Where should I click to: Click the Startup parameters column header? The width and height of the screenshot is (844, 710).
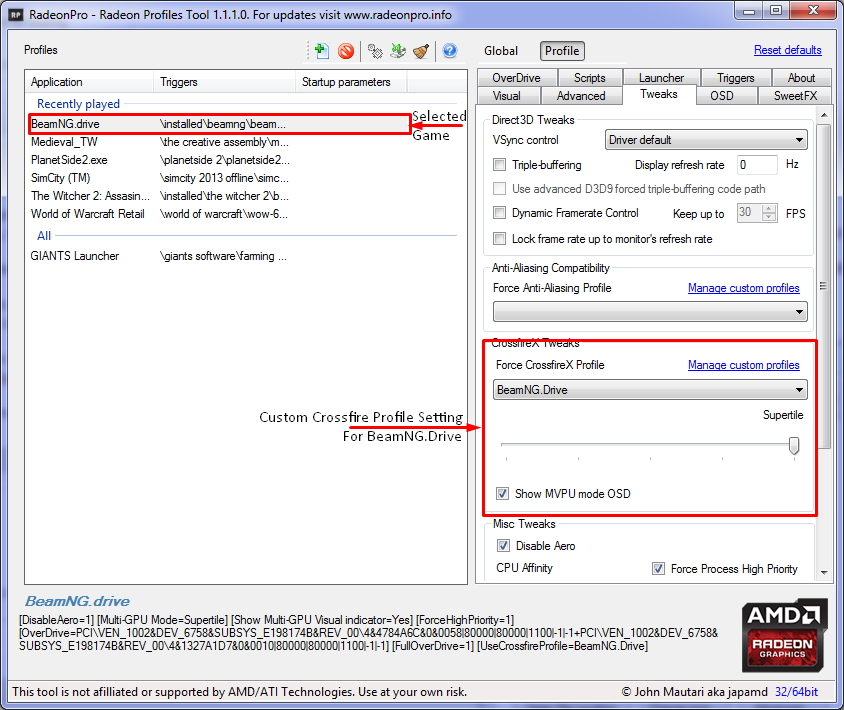351,82
